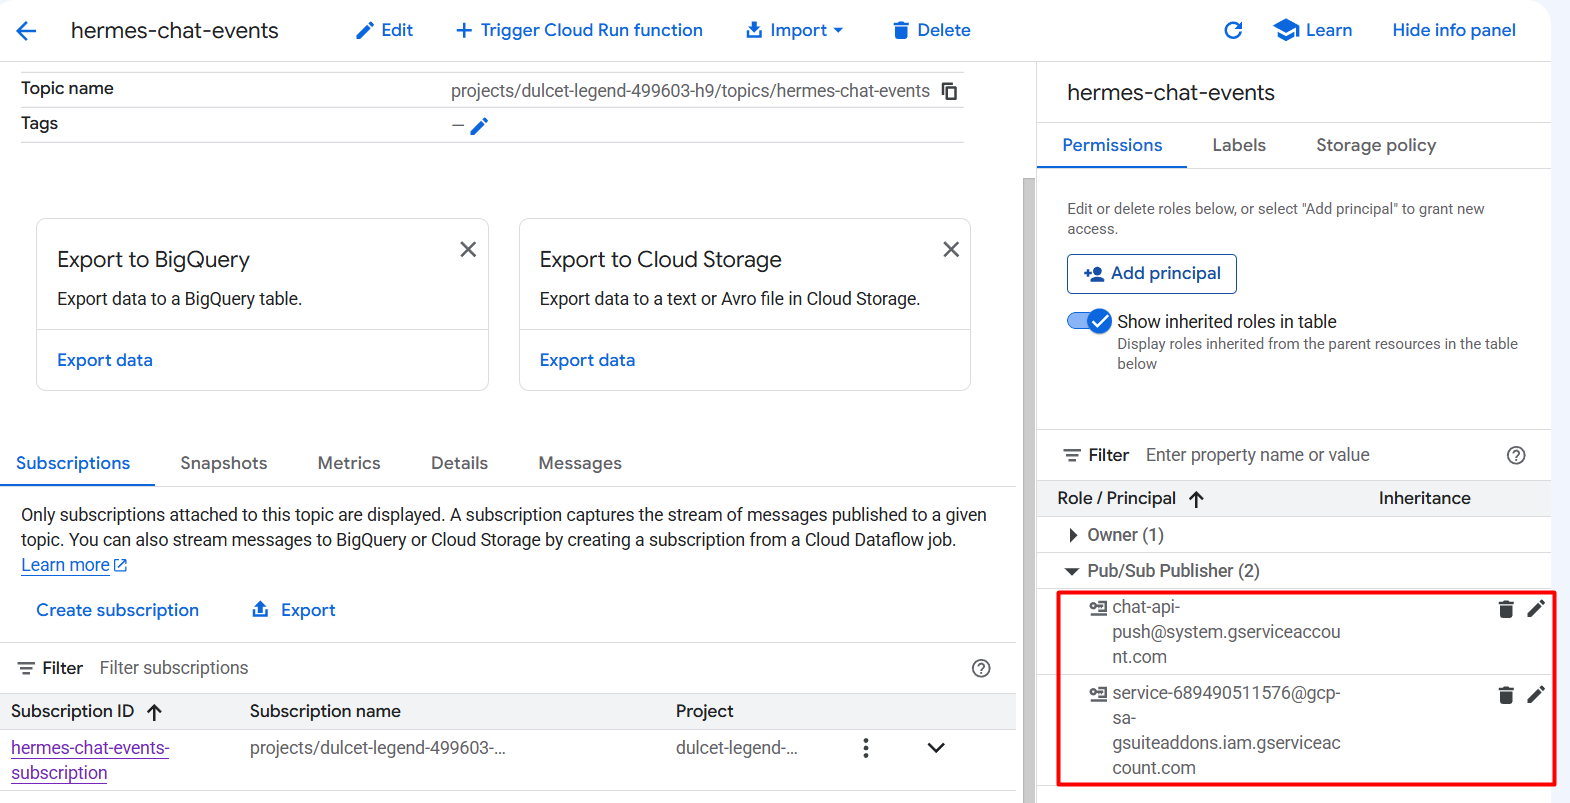Screen dimensions: 1570x803
Task: Switch to the Details tab
Action: (459, 463)
